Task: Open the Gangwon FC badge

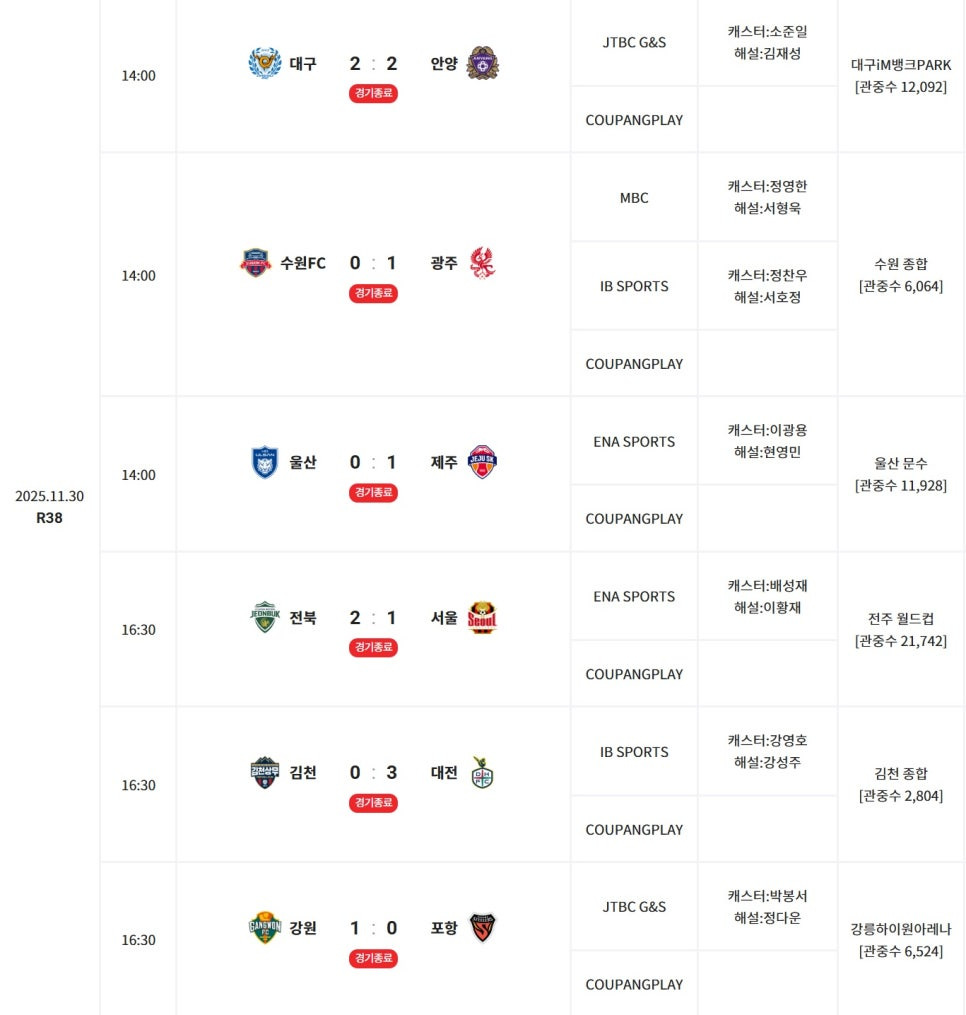Action: [x=265, y=928]
